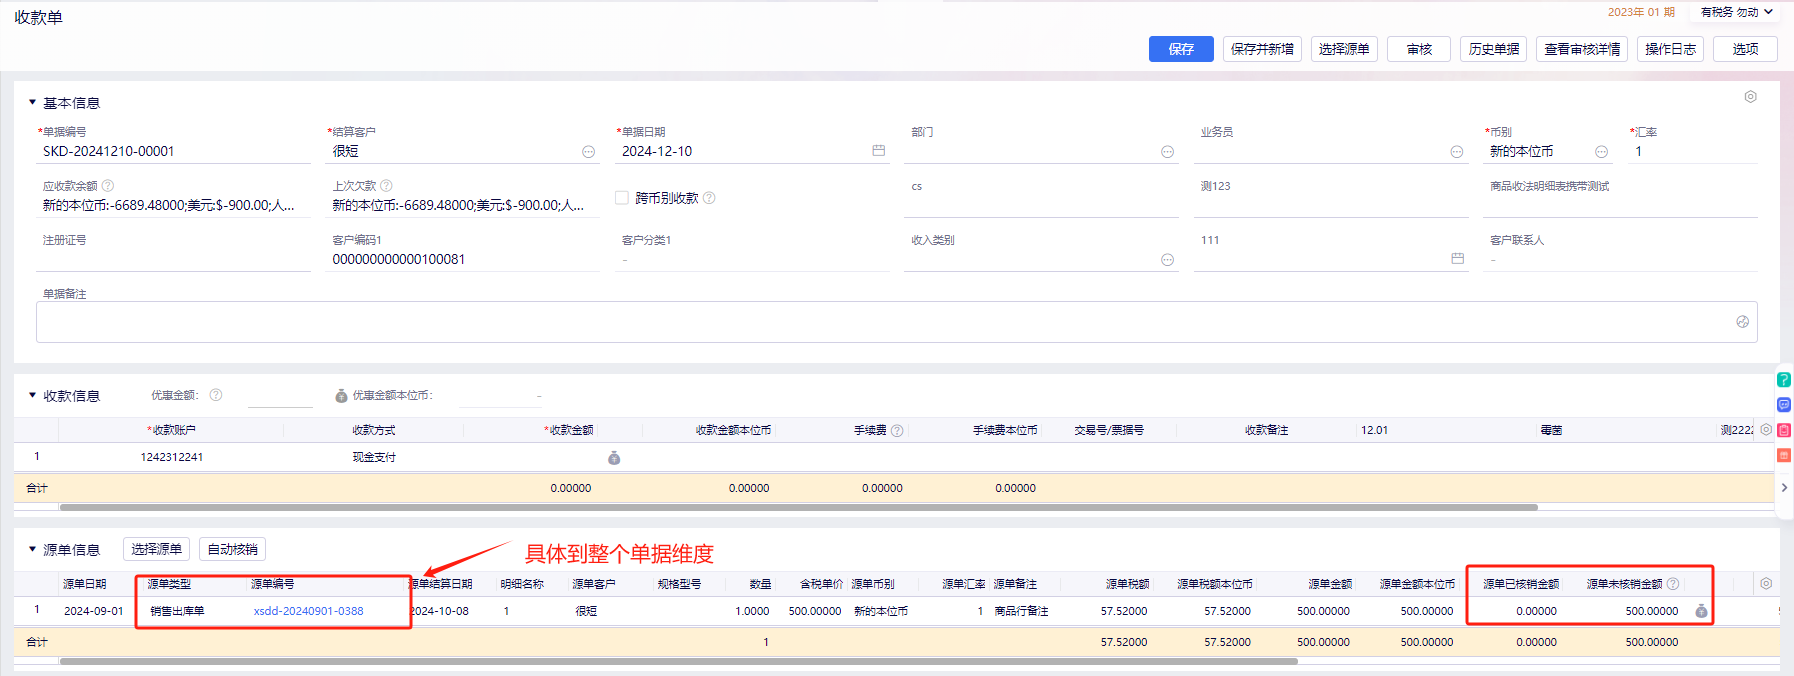The image size is (1794, 676).
Task: Open the orange sidebar icon
Action: click(x=1784, y=455)
